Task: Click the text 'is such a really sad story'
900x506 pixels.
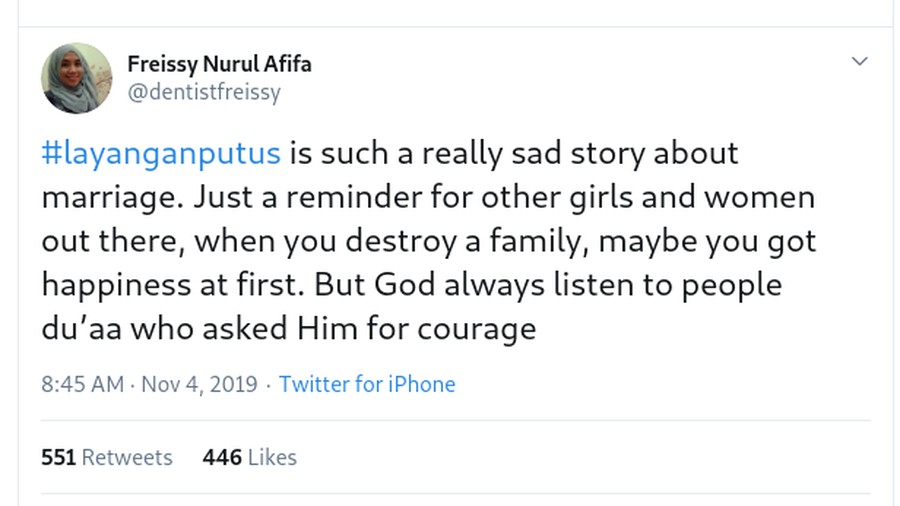Action: pyautogui.click(x=467, y=154)
